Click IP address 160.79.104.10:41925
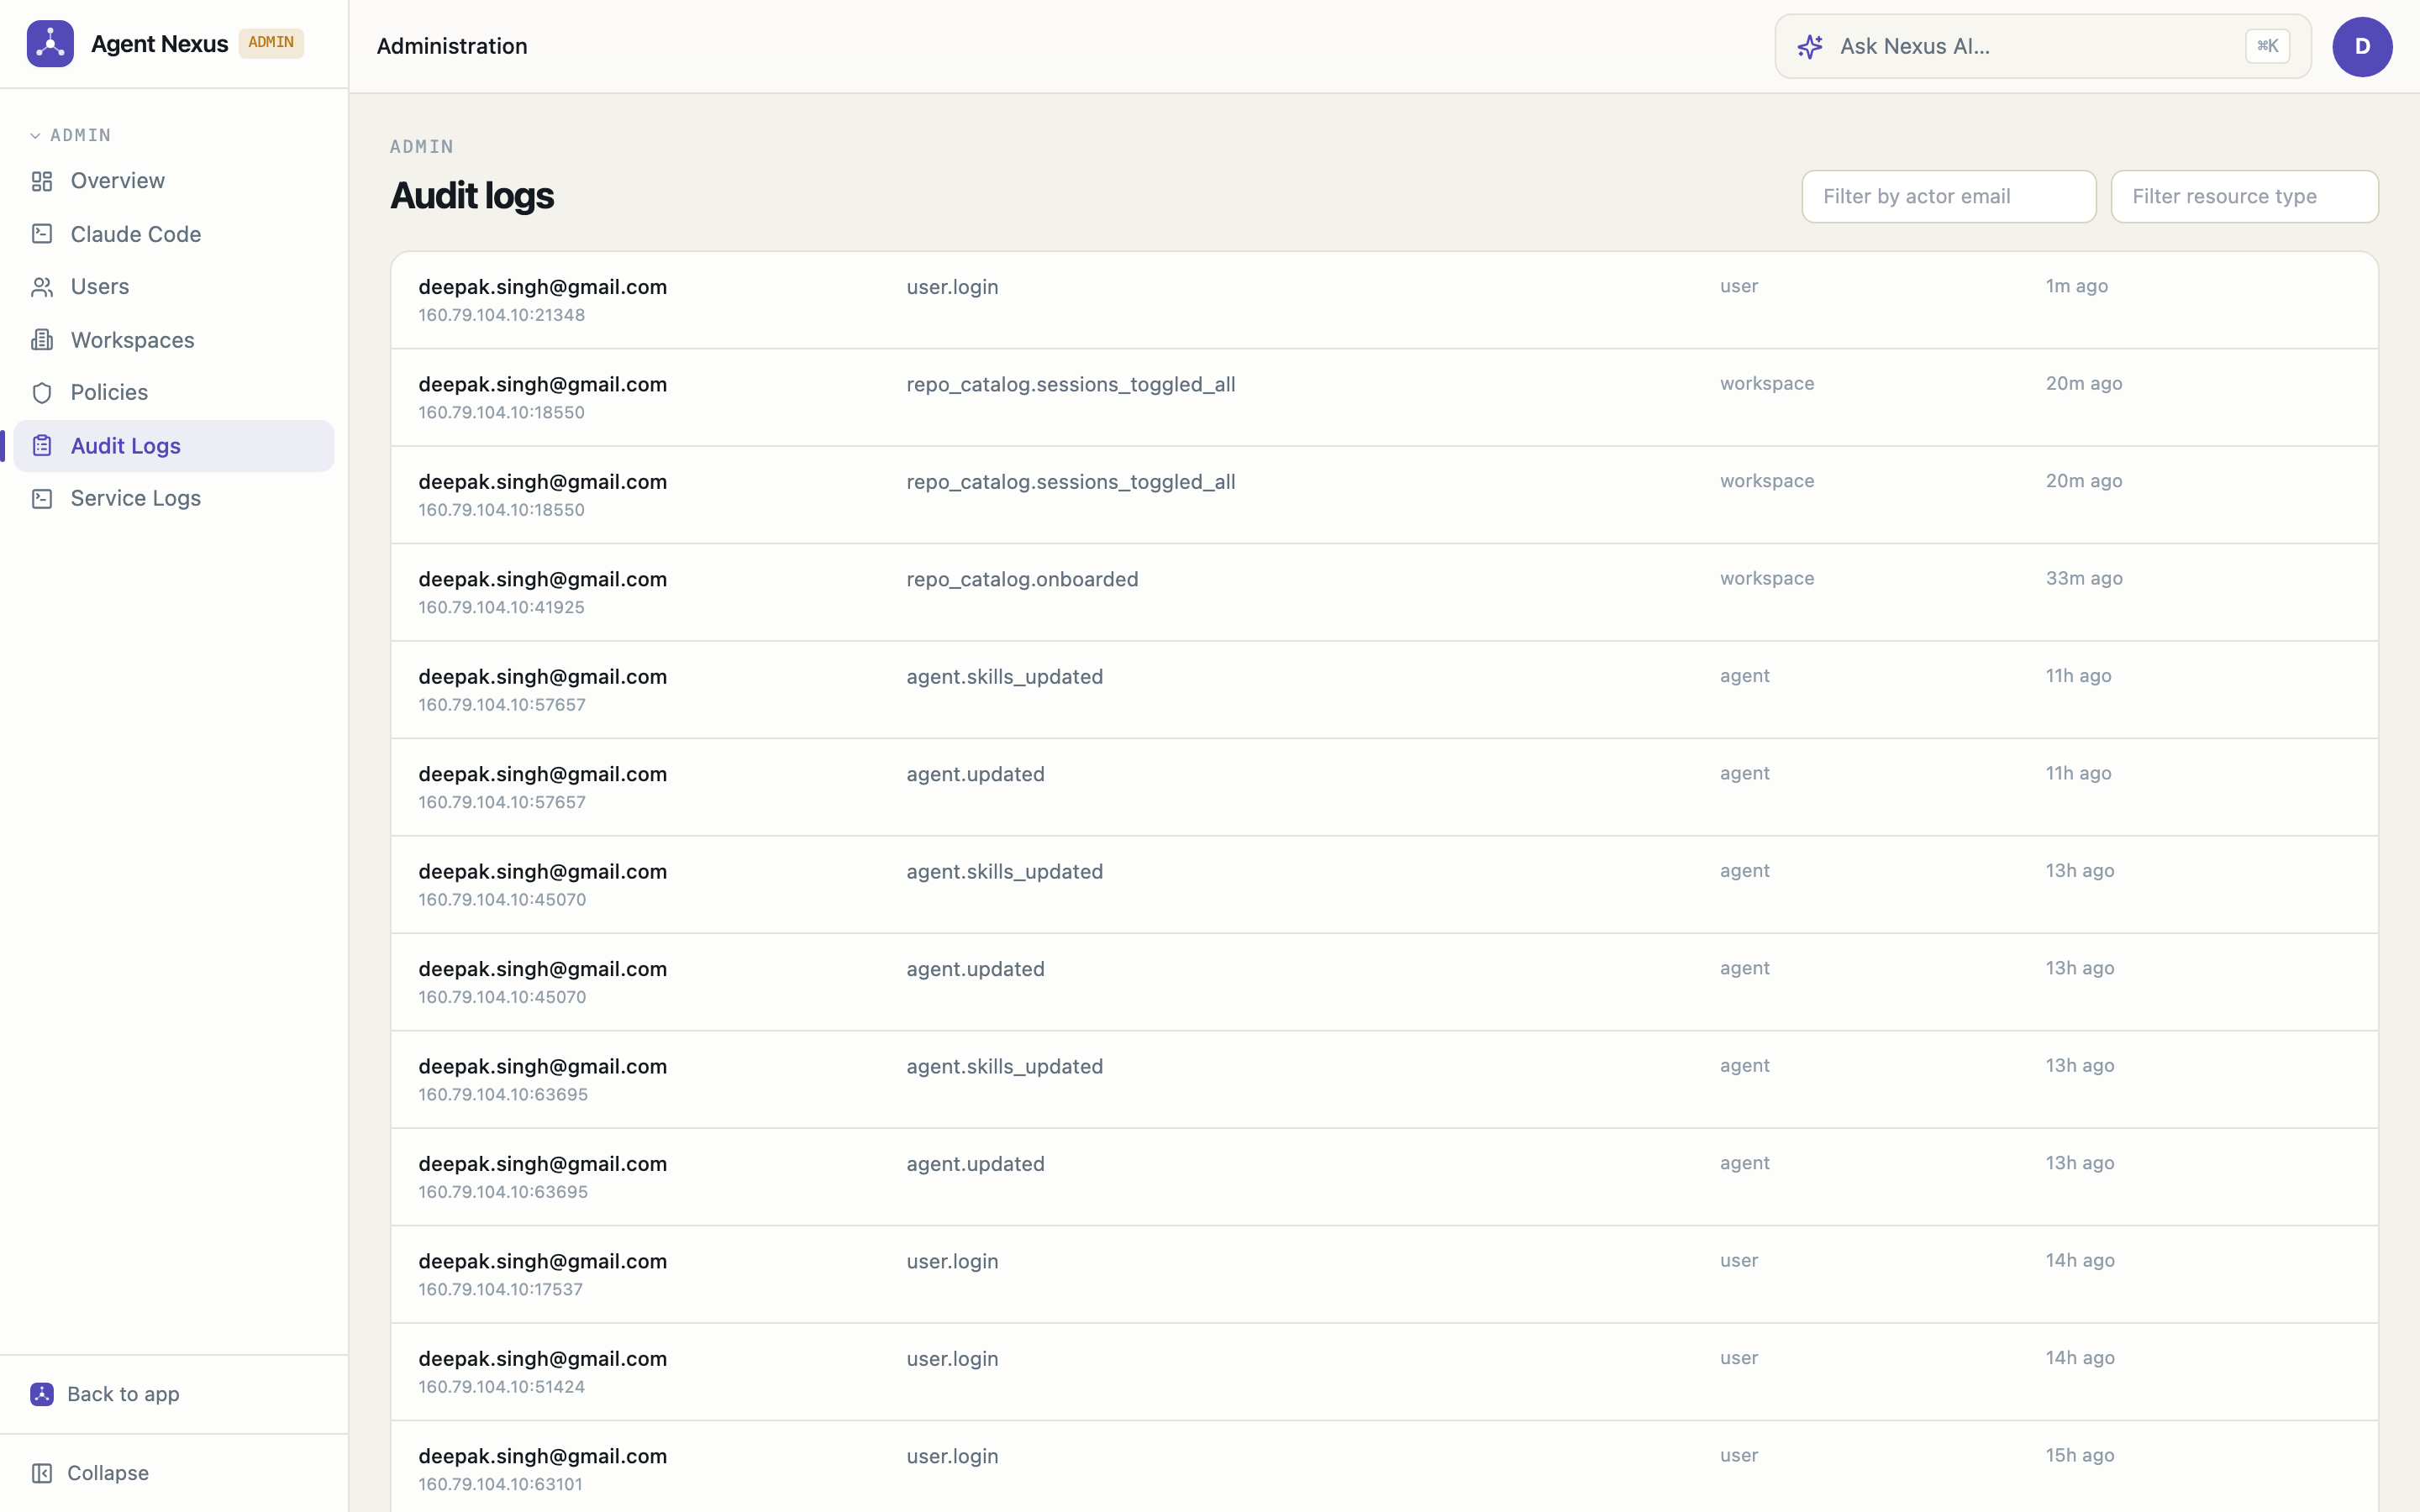The width and height of the screenshot is (2420, 1512). click(x=501, y=608)
